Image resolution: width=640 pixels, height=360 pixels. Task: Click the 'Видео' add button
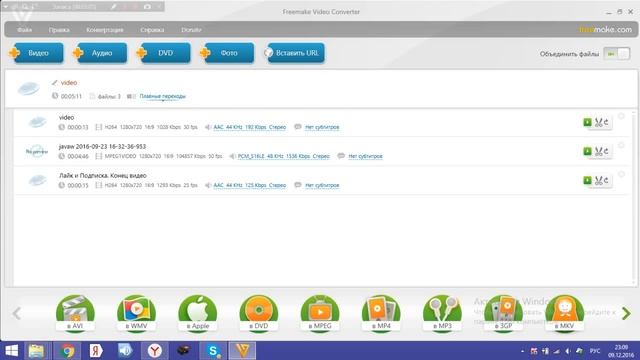pyautogui.click(x=36, y=53)
